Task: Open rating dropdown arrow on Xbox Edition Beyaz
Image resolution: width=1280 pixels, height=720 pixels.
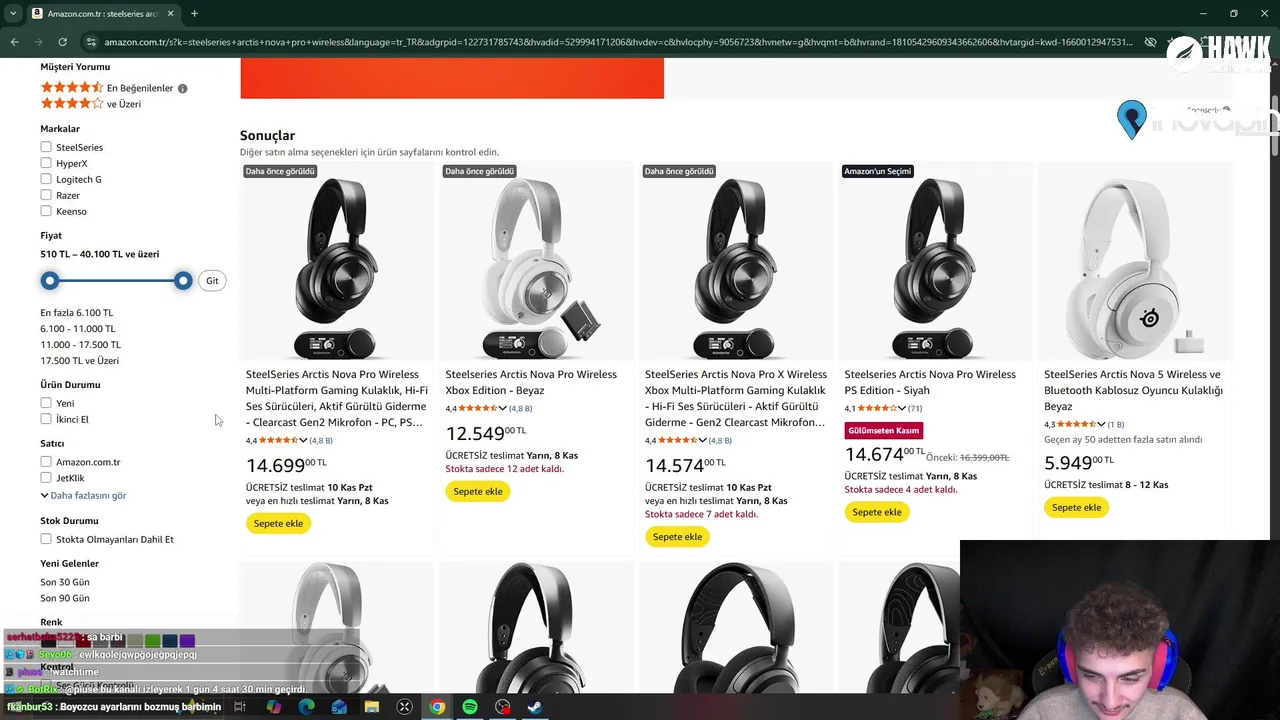Action: click(503, 408)
